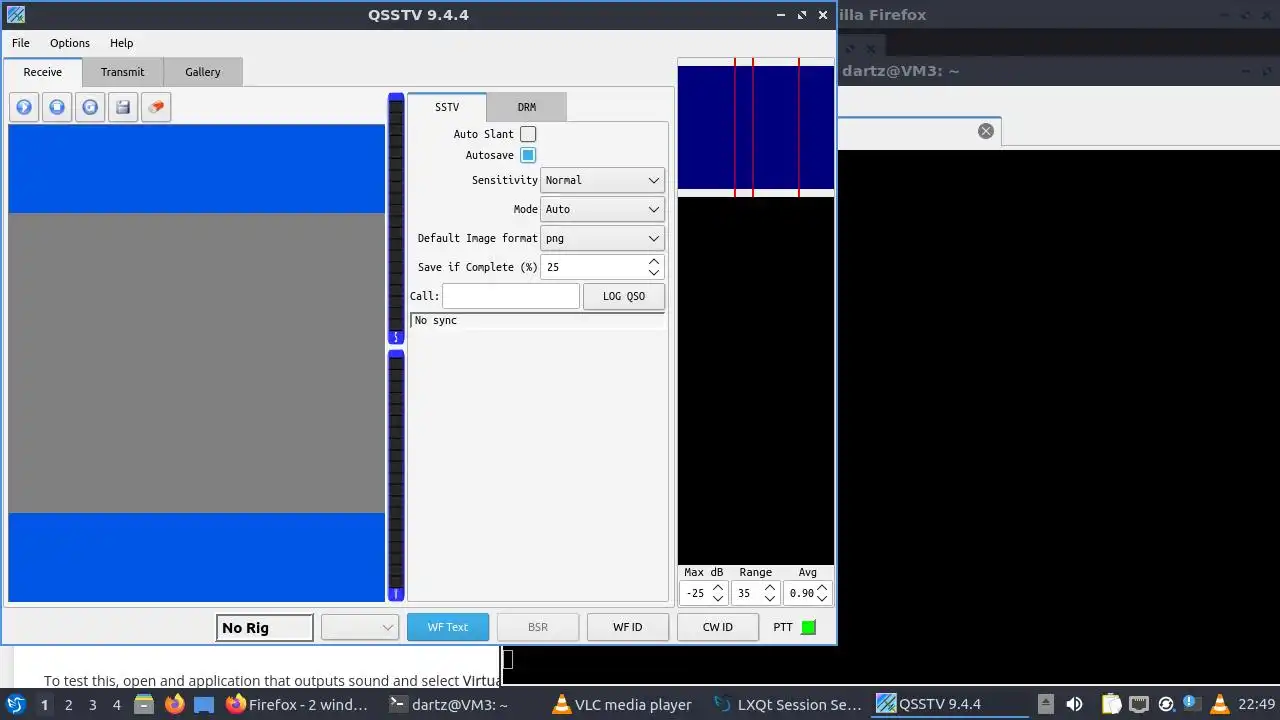Click in the Call input field
This screenshot has width=1280, height=720.
coord(511,296)
